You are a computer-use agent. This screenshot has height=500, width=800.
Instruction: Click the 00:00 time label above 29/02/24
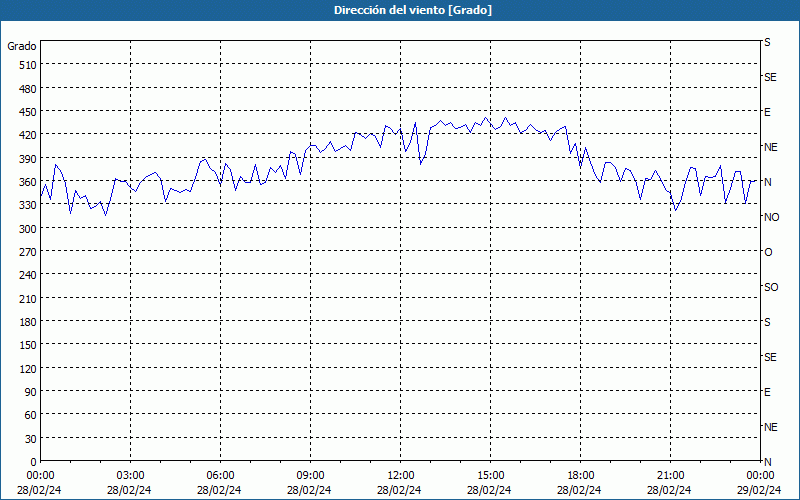pyautogui.click(x=760, y=476)
